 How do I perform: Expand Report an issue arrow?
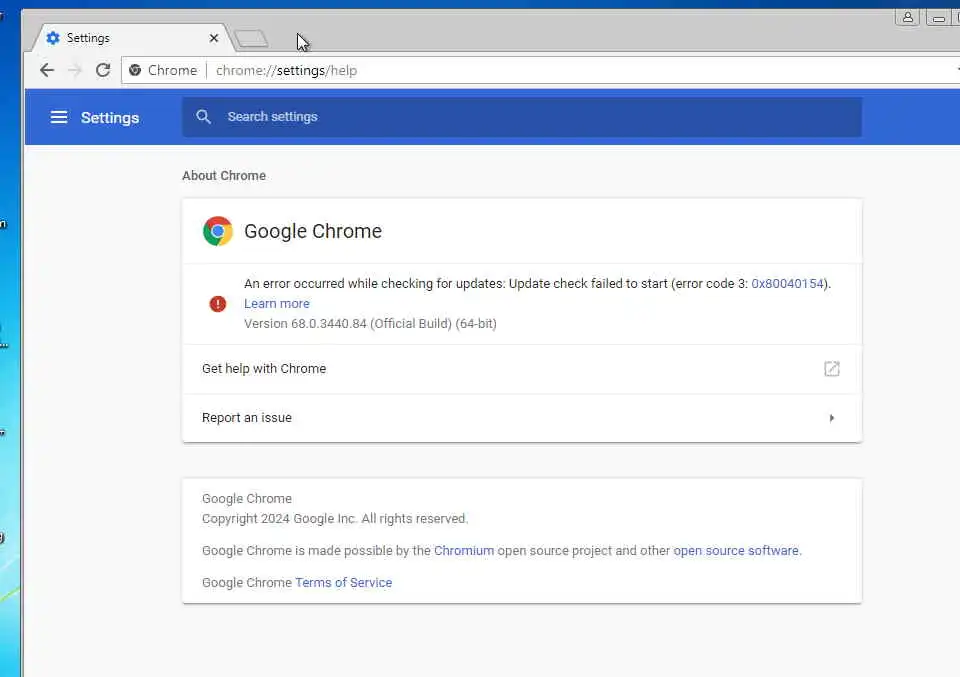tap(831, 418)
